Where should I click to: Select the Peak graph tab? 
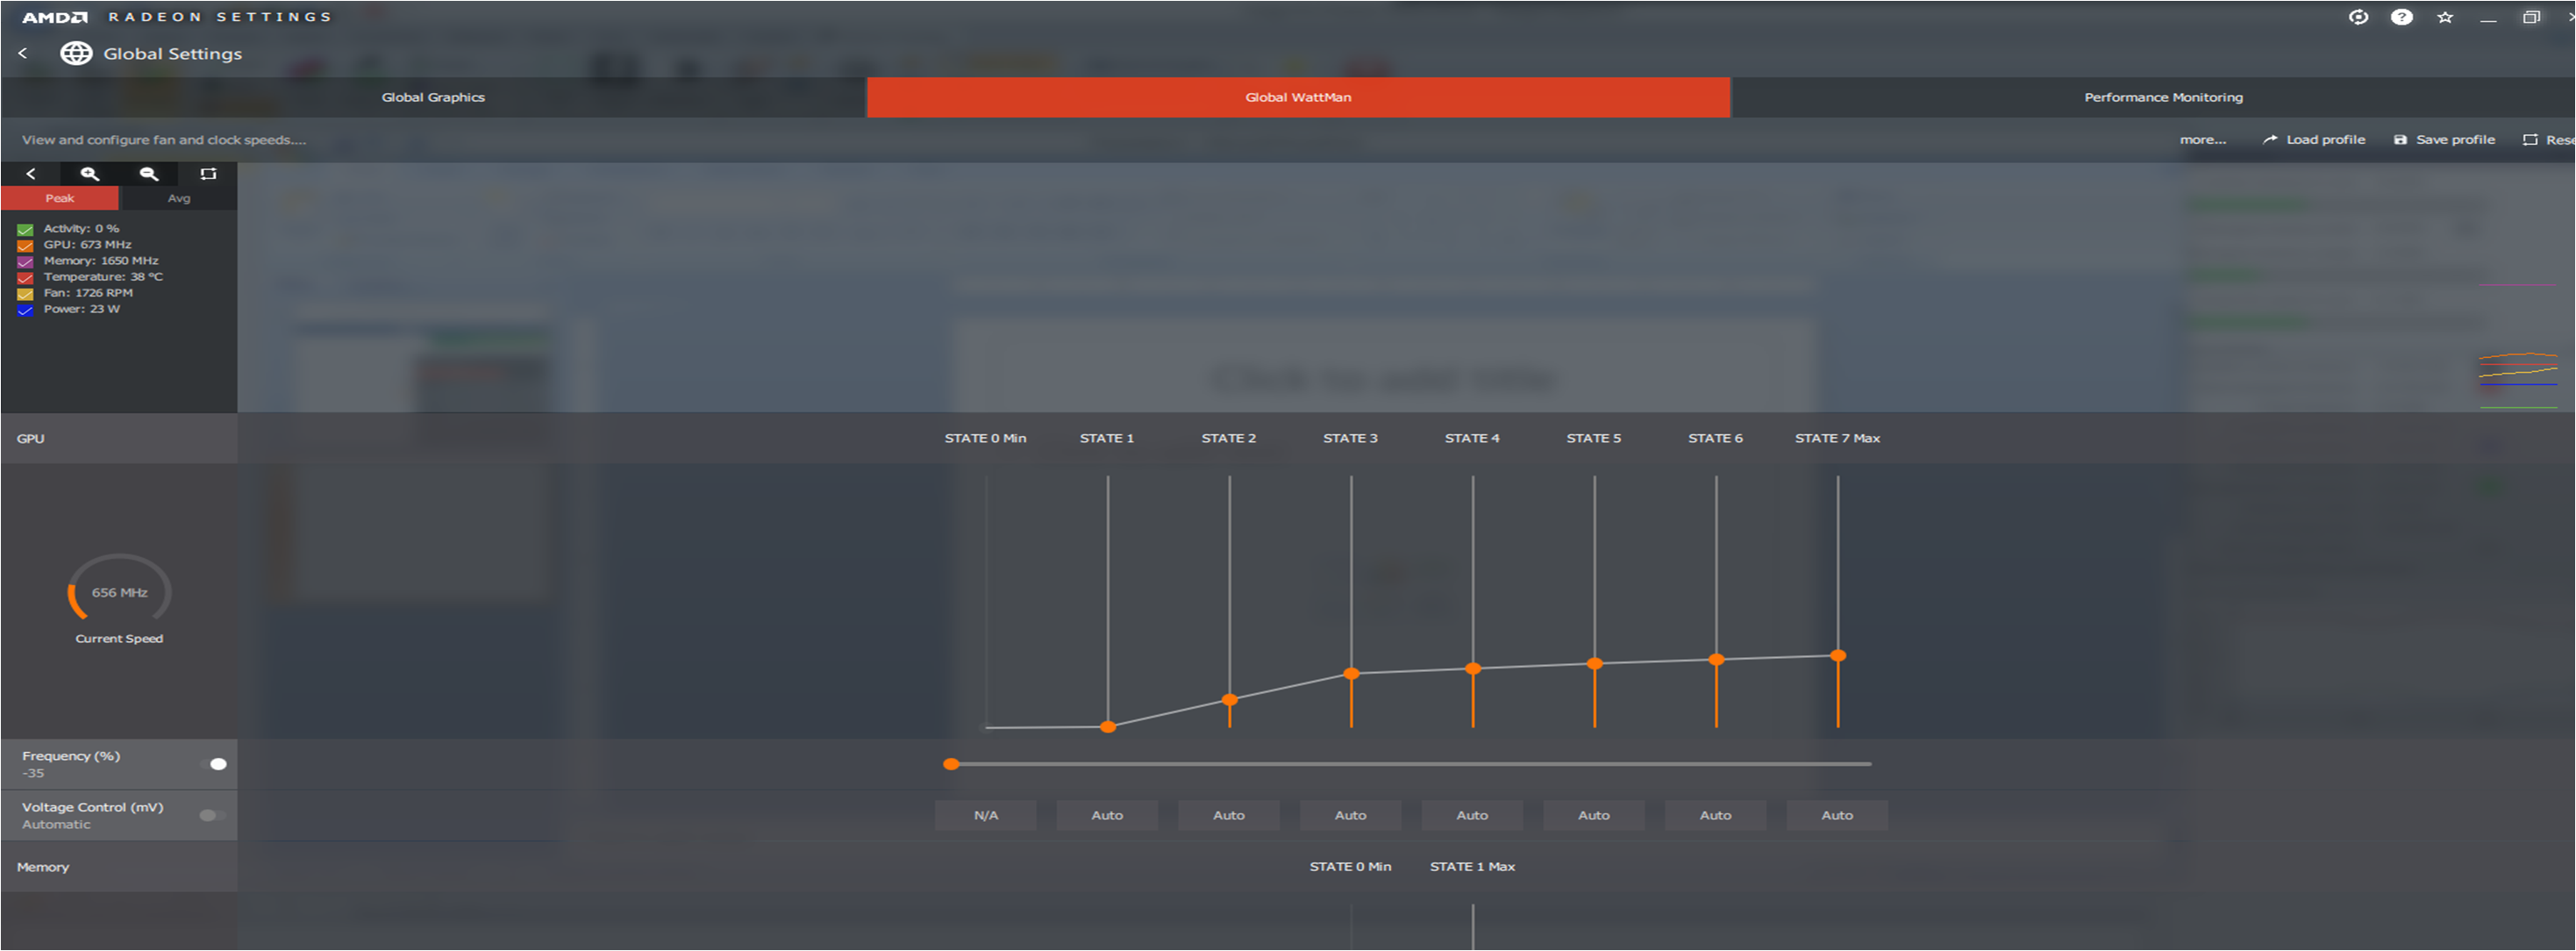tap(60, 198)
